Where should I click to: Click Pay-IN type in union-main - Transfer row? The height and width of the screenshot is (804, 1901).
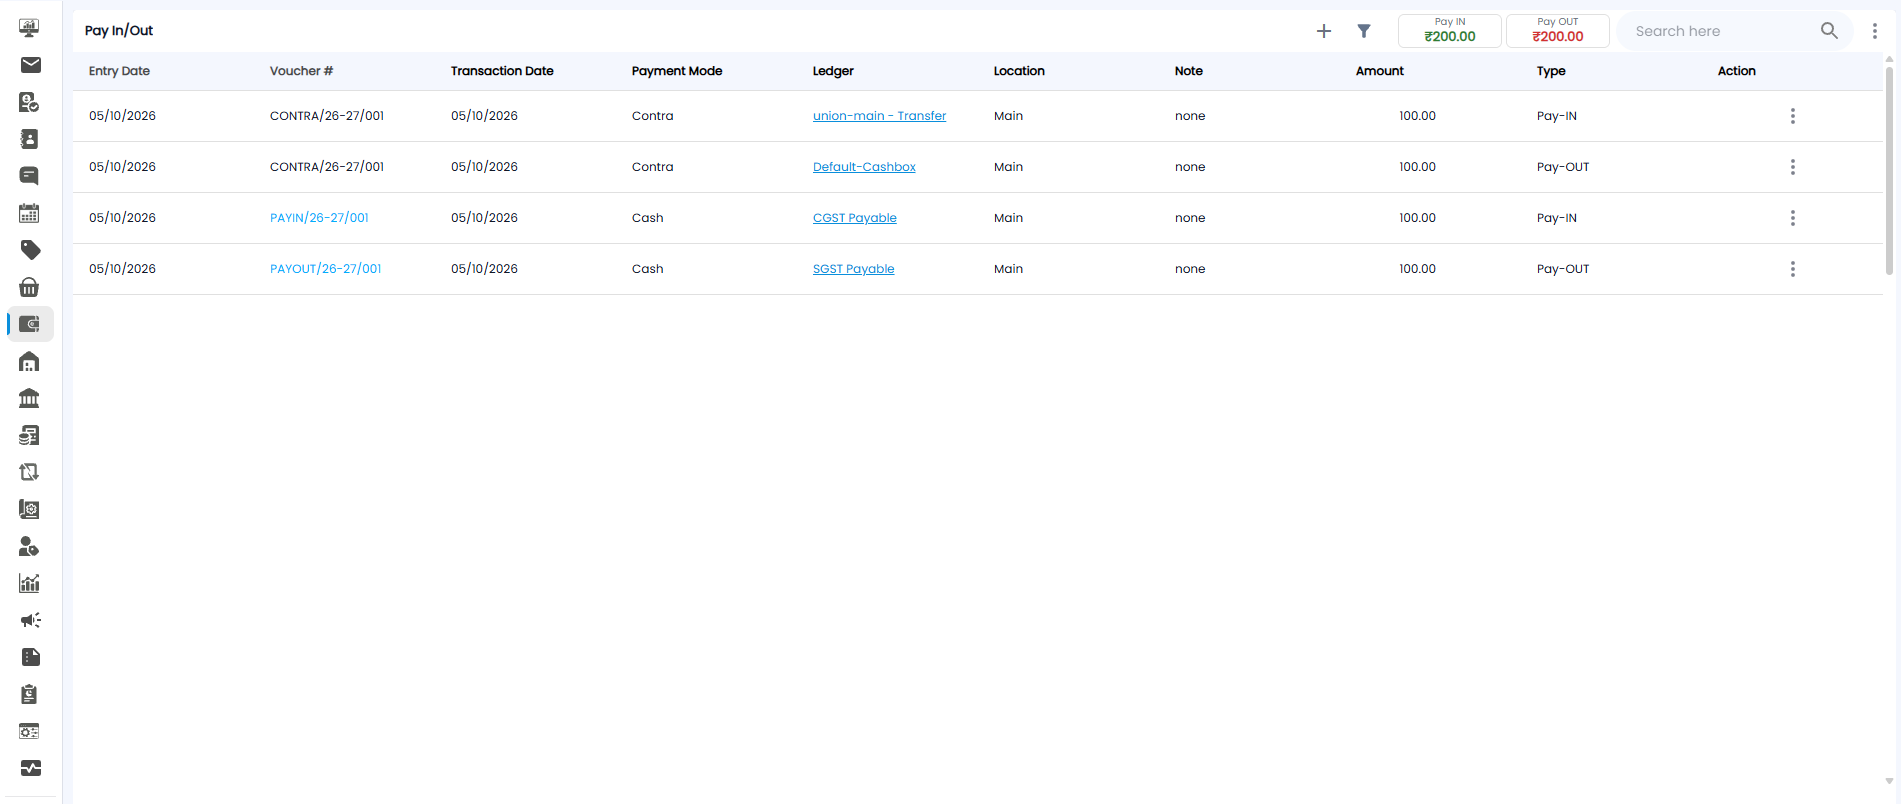click(x=1557, y=116)
